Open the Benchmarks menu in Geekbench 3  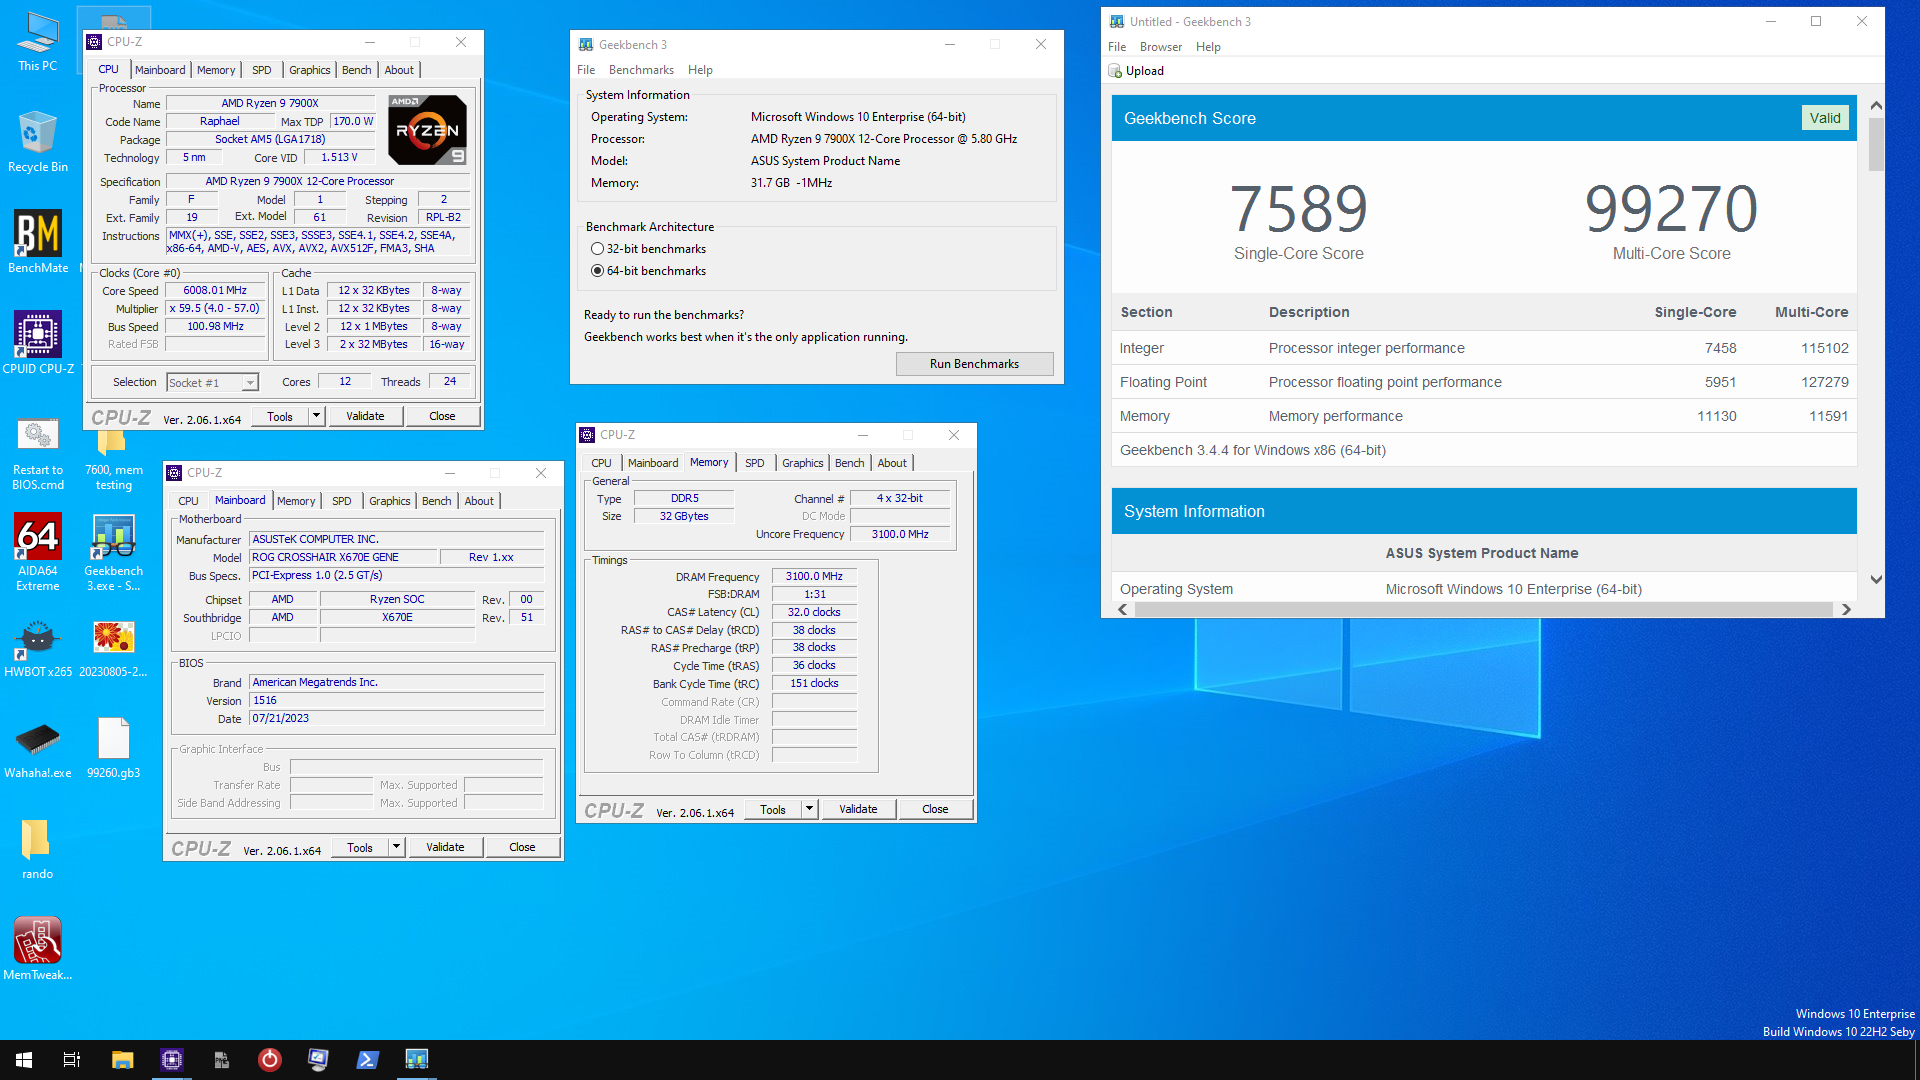click(641, 70)
